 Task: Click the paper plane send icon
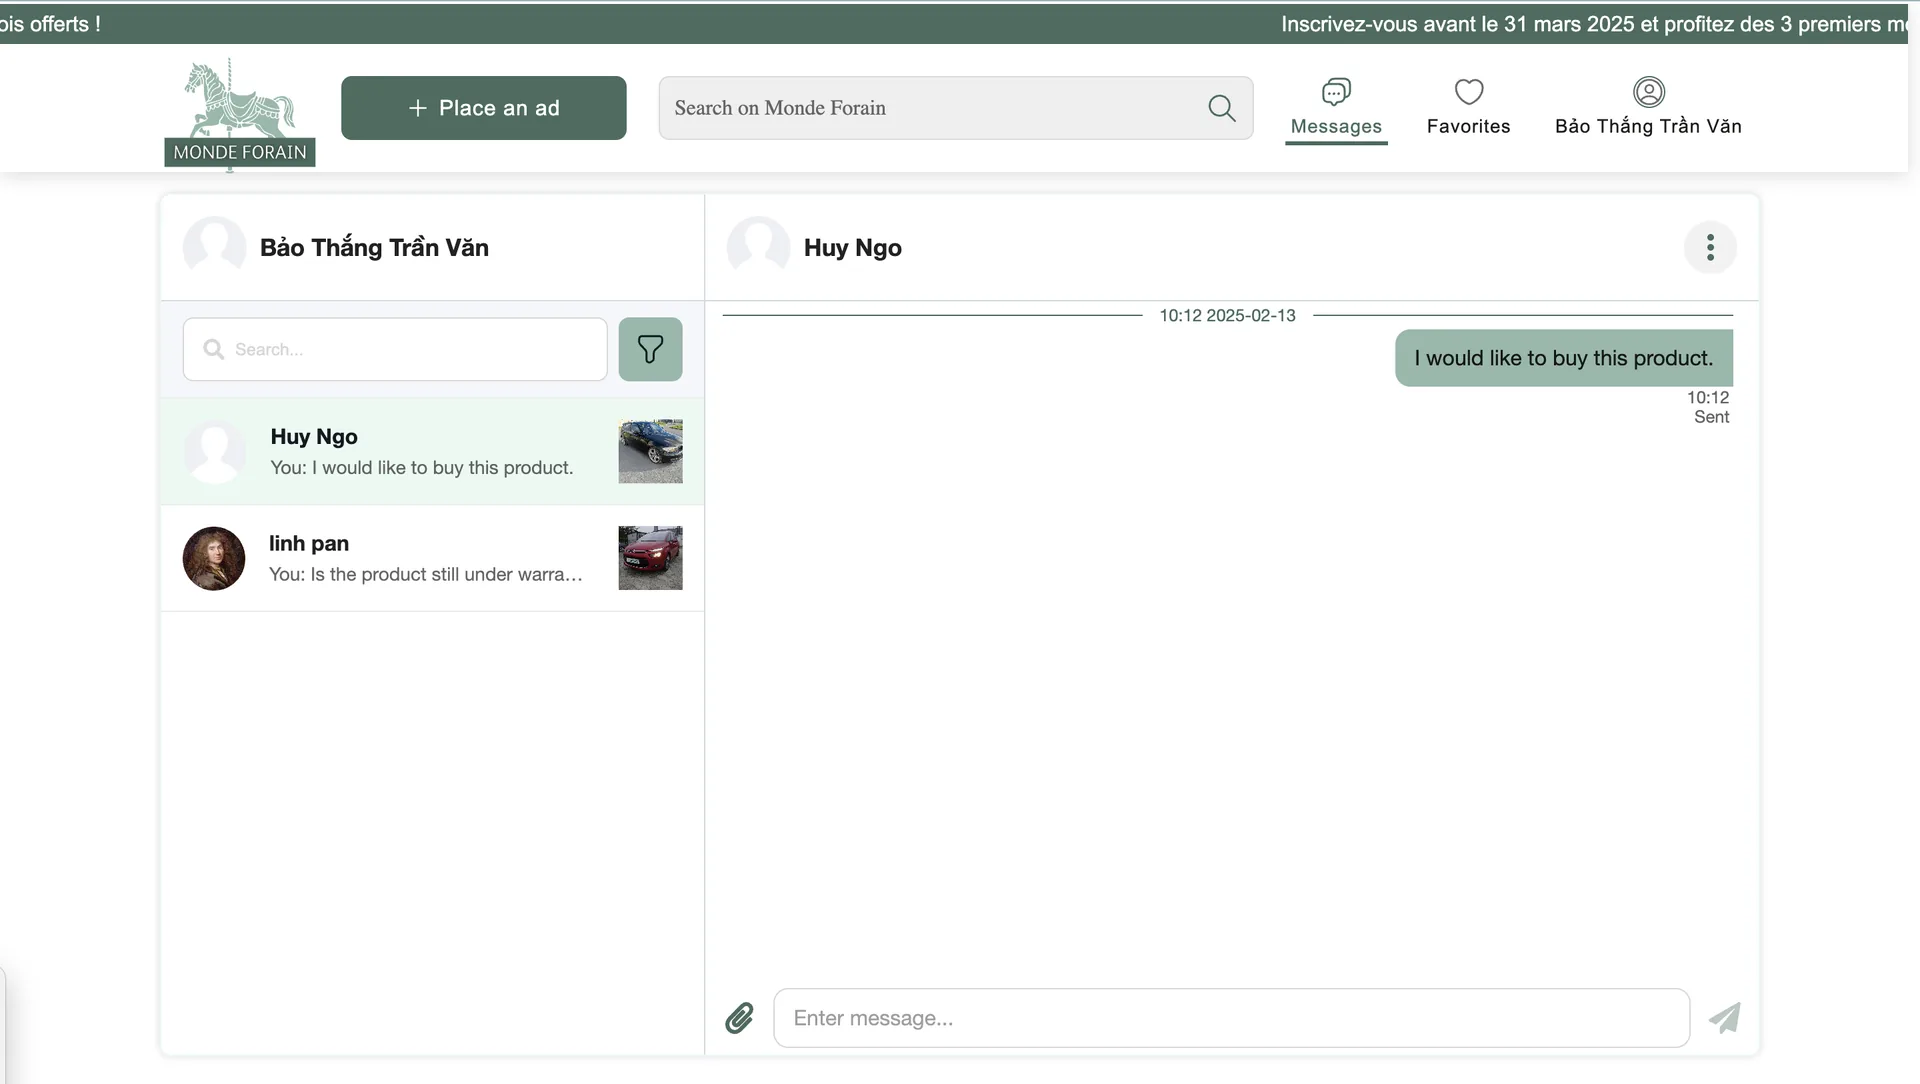click(1724, 1018)
